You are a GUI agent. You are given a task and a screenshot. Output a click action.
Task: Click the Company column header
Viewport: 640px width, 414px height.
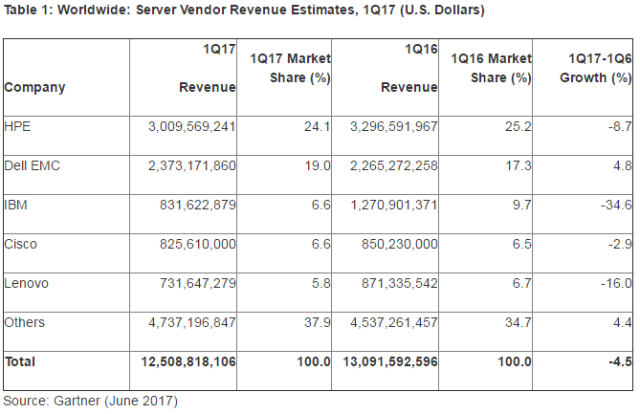click(35, 87)
